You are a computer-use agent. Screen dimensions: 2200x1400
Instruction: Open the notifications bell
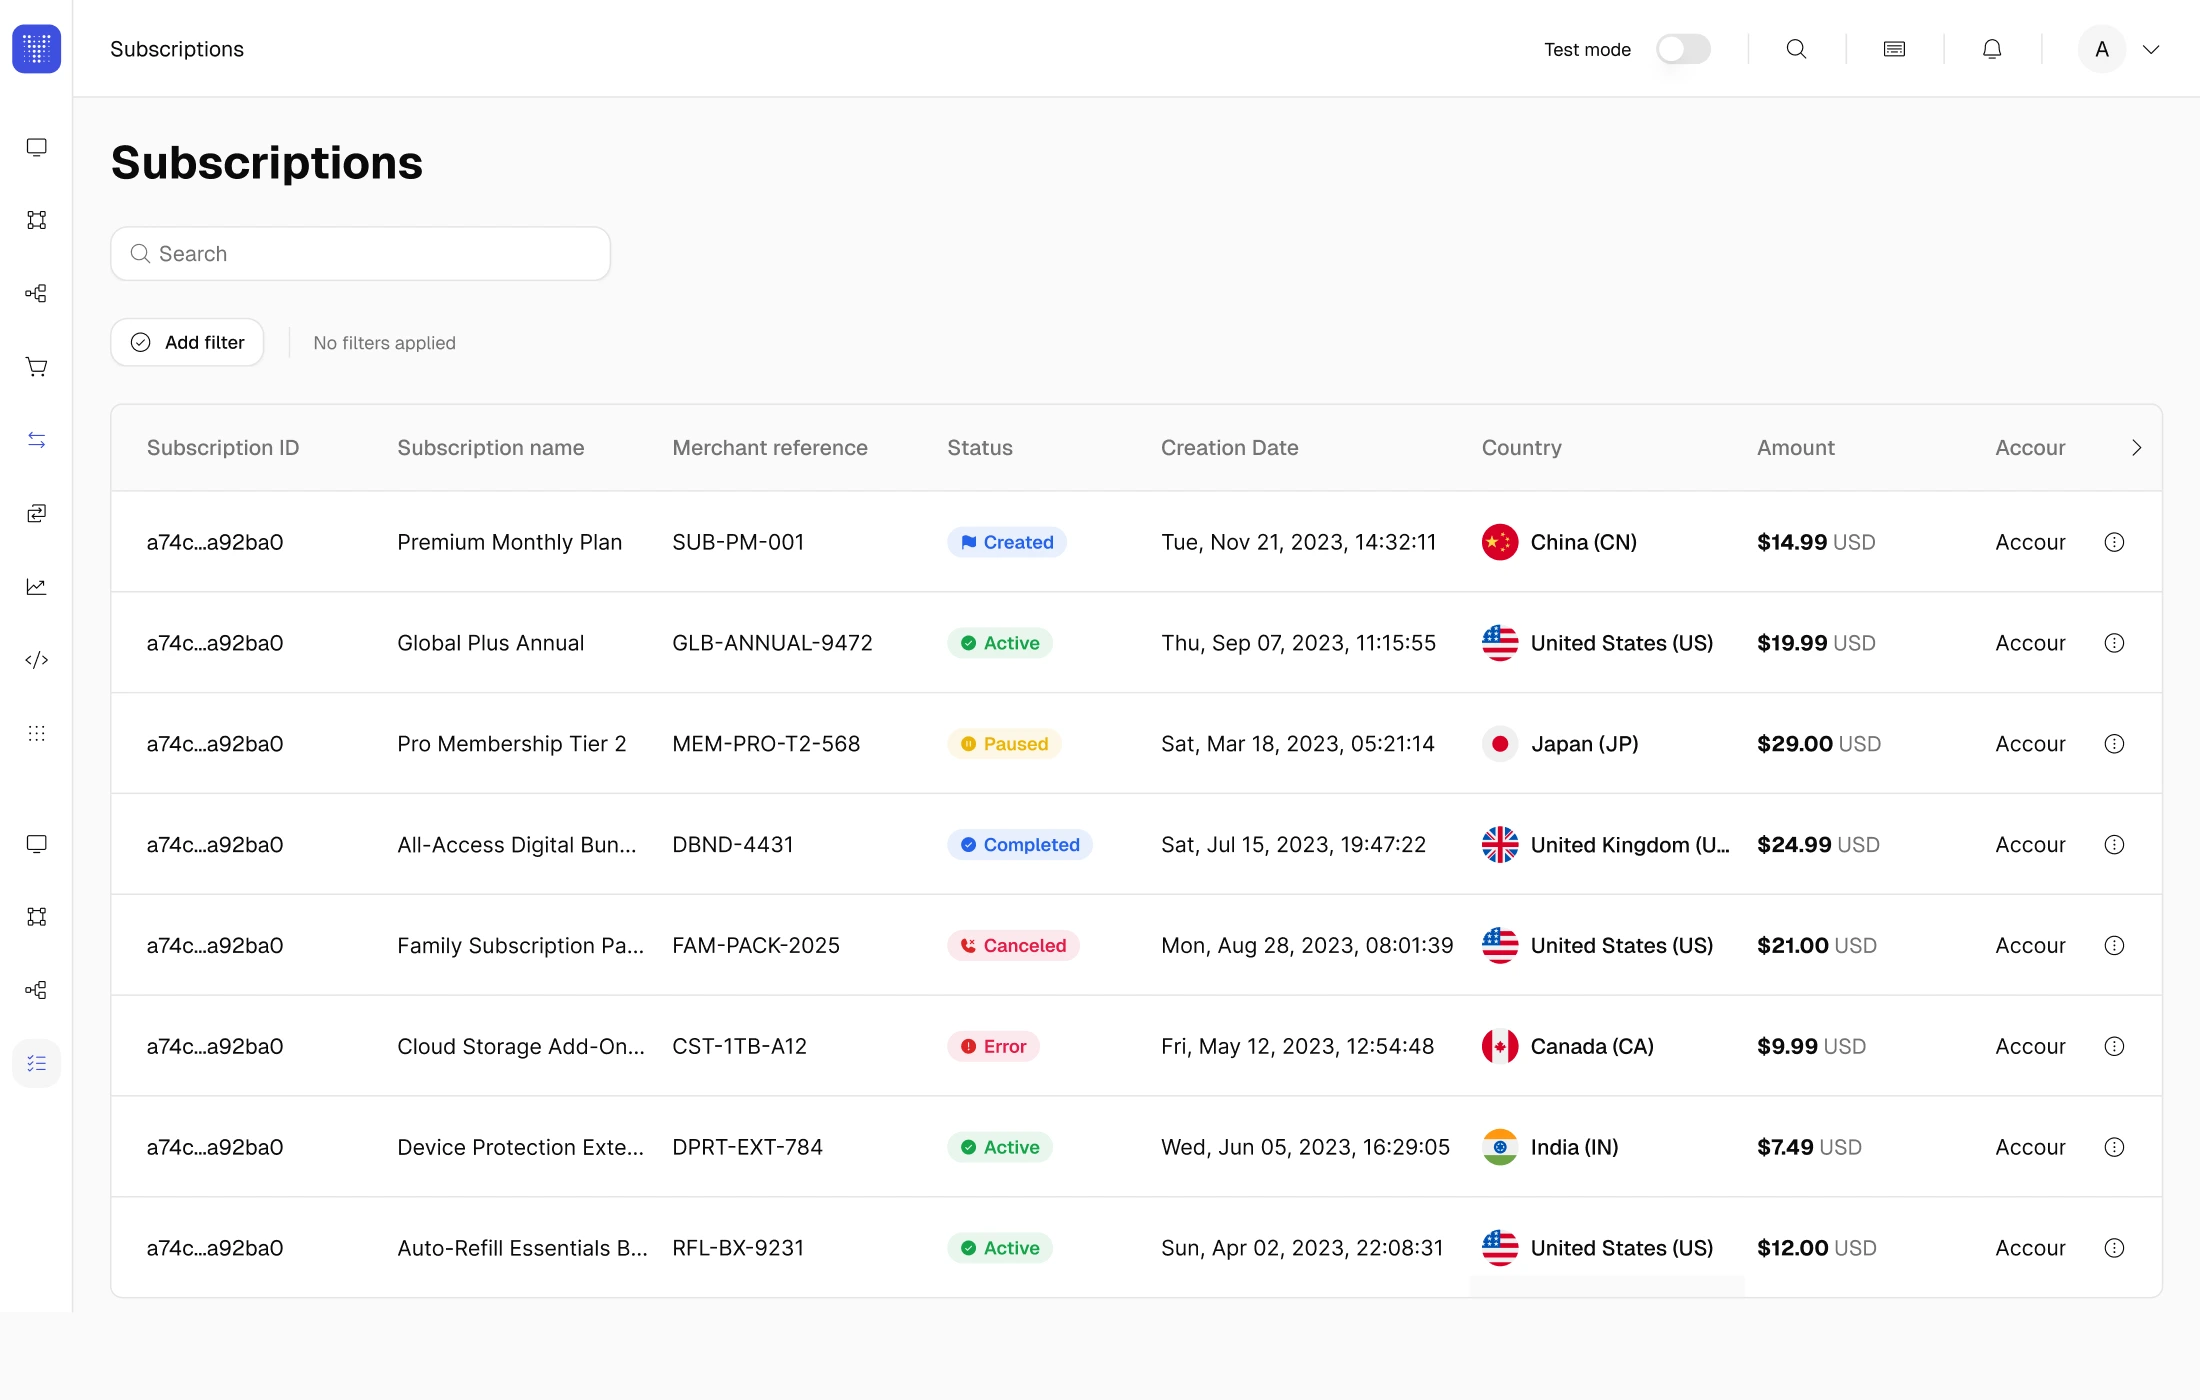coord(1992,49)
